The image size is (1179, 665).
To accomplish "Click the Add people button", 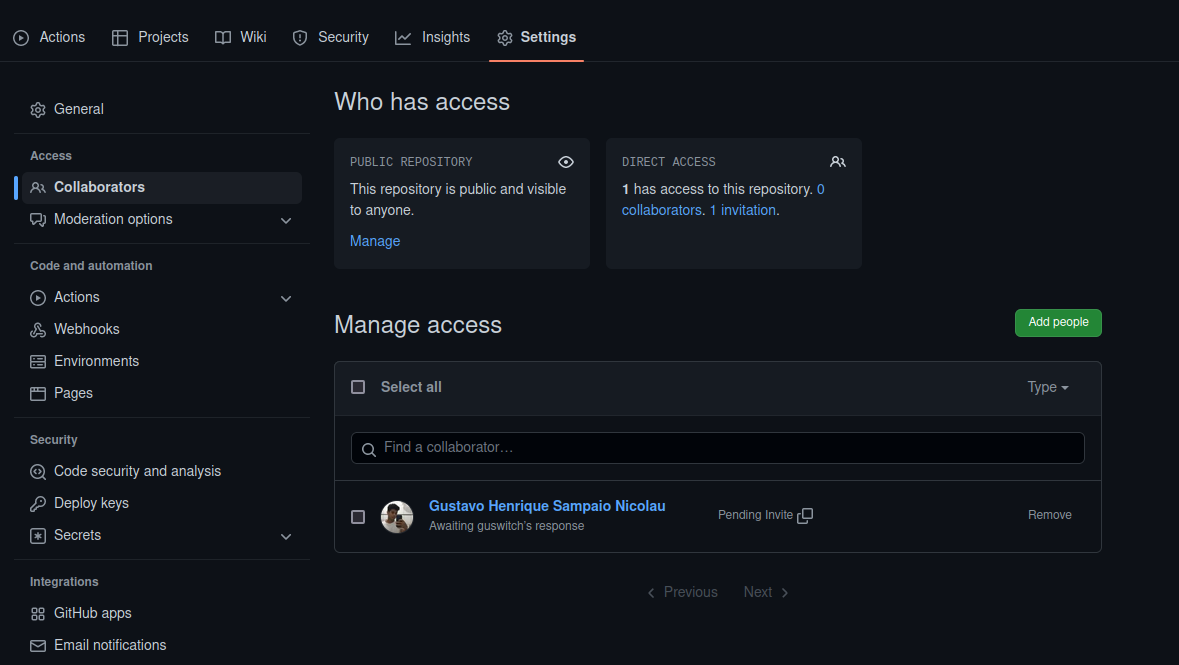I will [x=1058, y=323].
